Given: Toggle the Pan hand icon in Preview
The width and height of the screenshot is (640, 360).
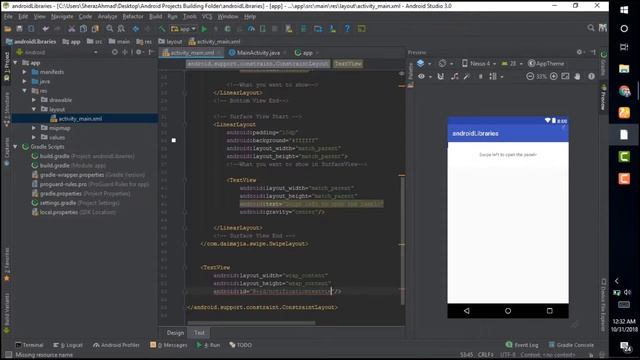Looking at the screenshot, I should (578, 76).
